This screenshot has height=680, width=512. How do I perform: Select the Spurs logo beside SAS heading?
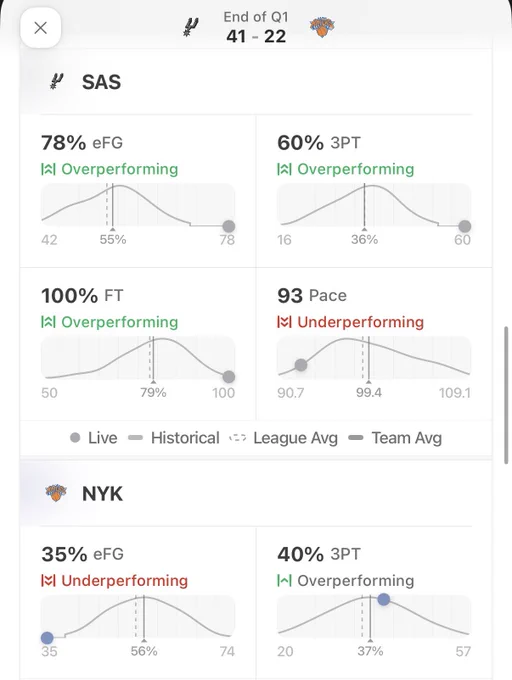click(x=56, y=81)
